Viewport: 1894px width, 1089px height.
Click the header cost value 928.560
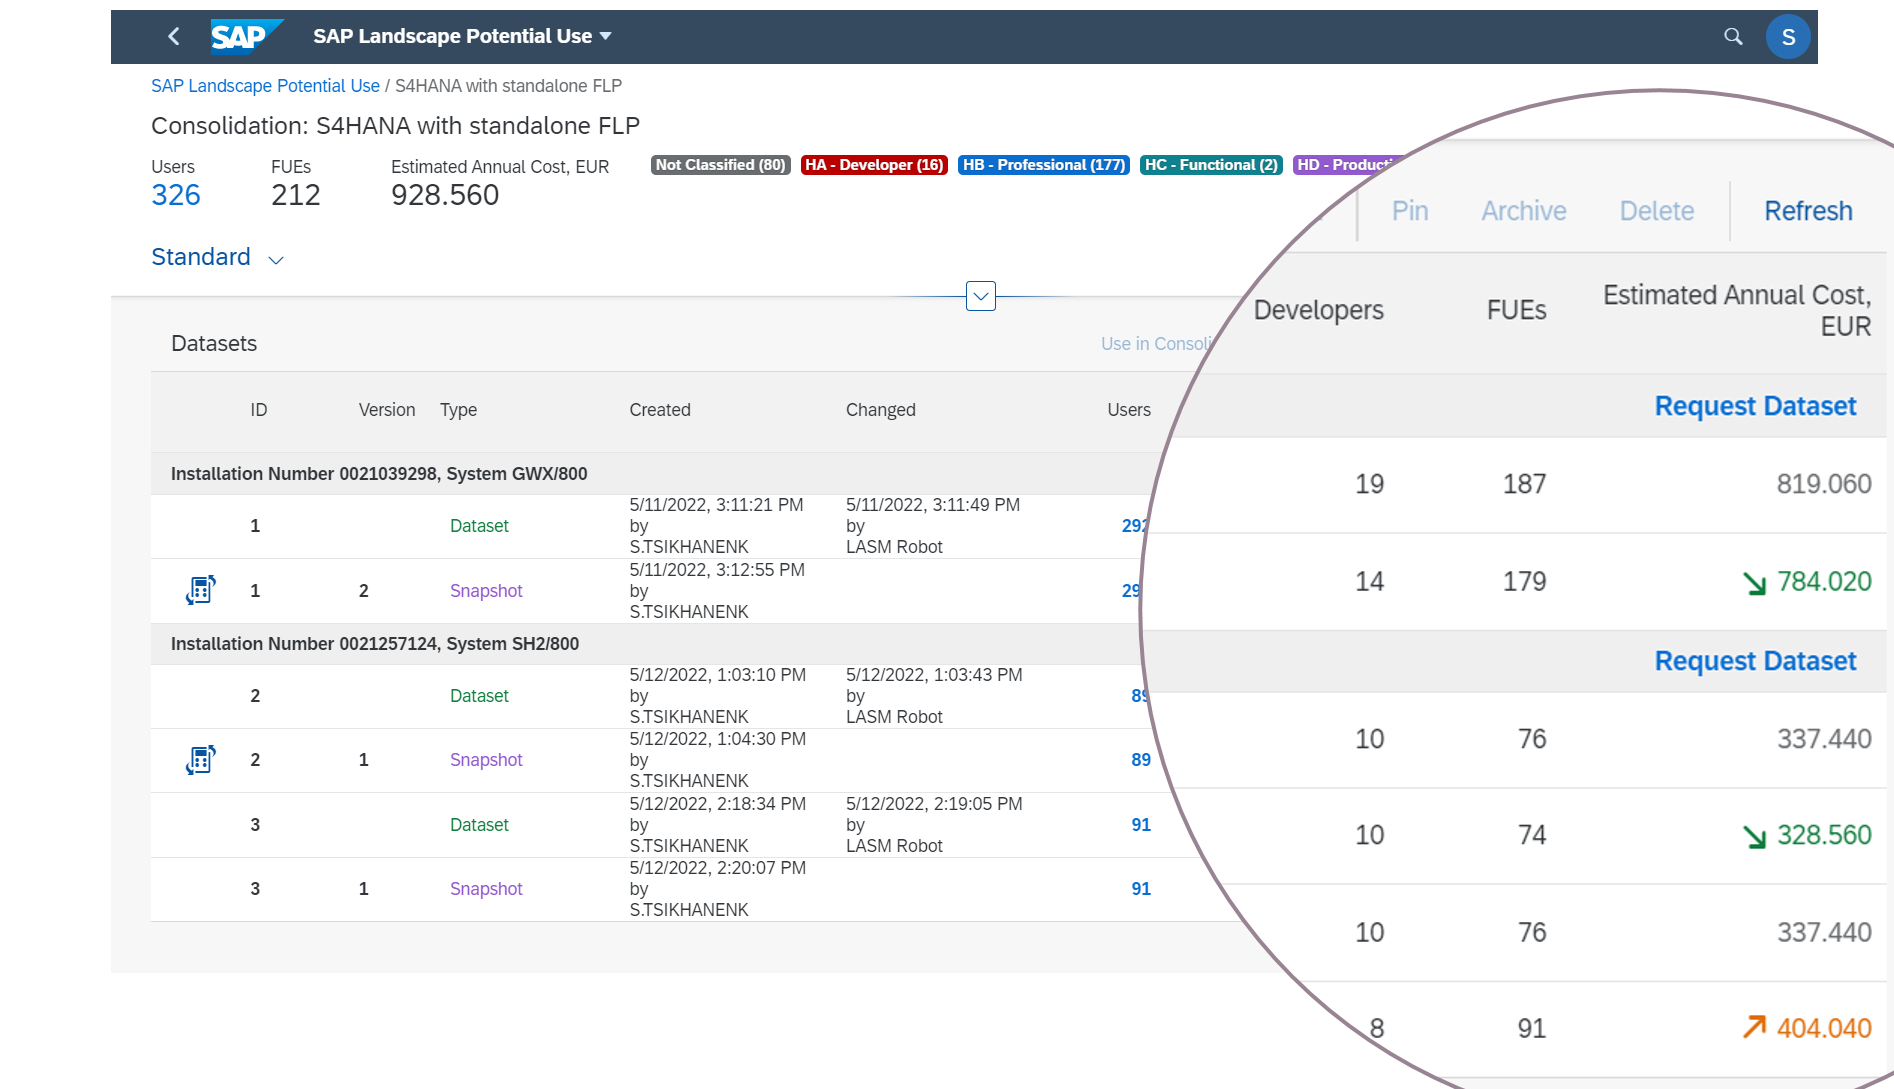tap(445, 195)
